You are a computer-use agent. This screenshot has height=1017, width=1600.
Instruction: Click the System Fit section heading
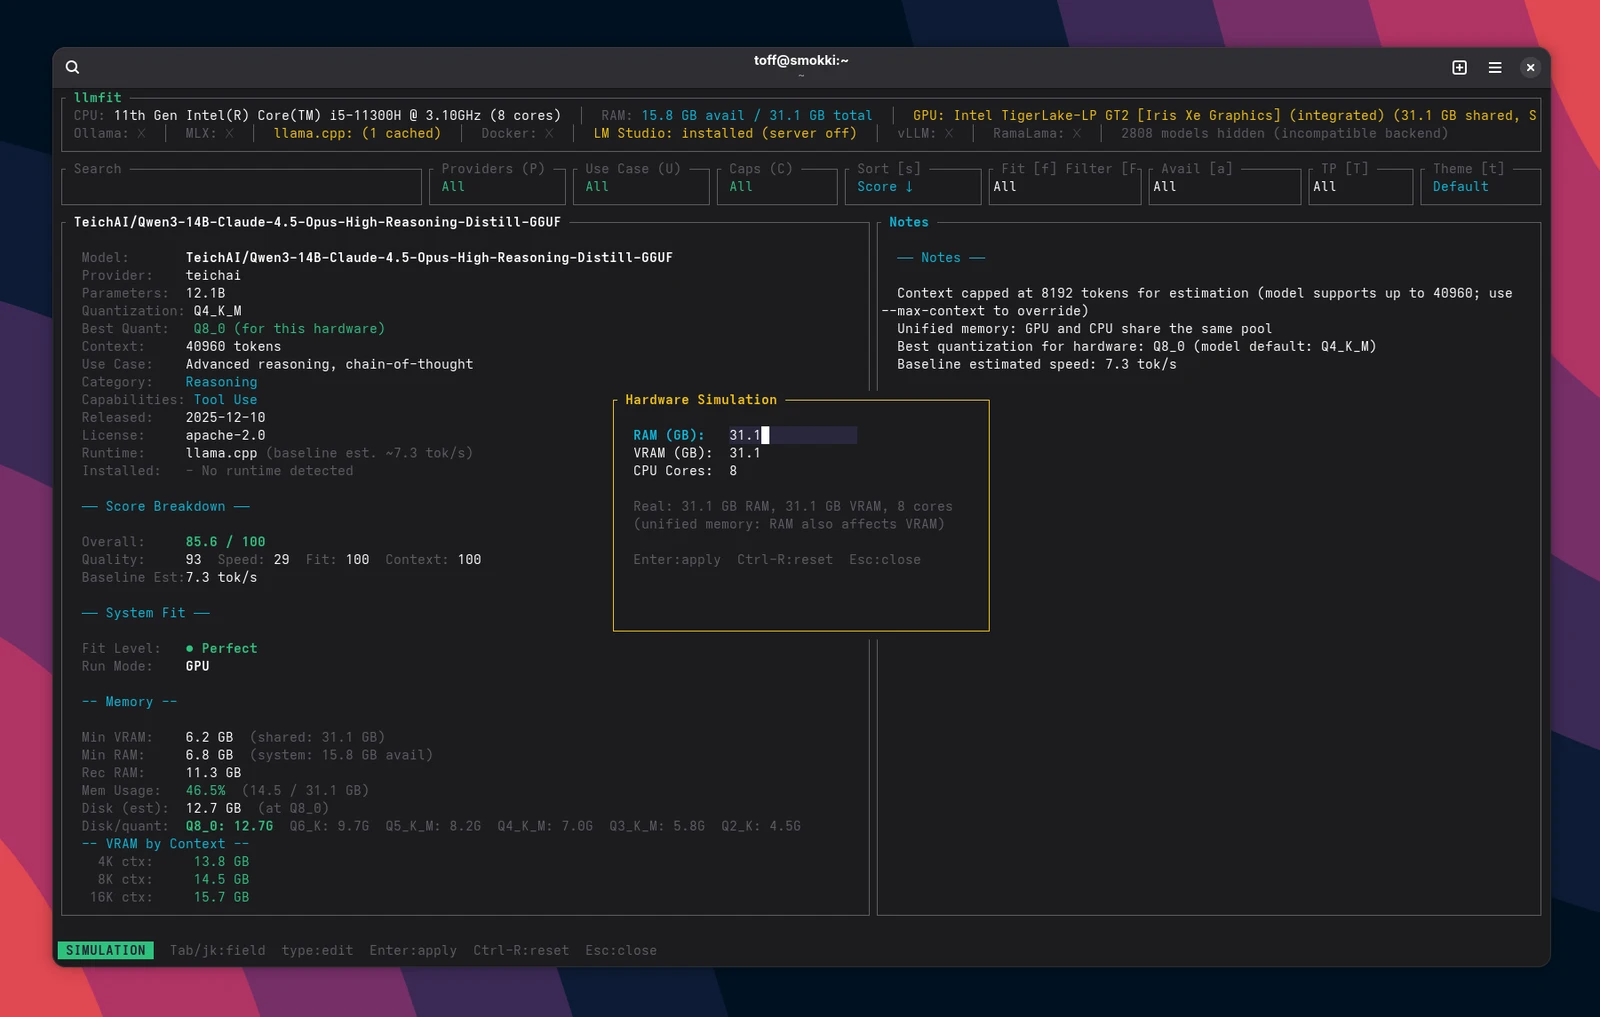coord(145,613)
